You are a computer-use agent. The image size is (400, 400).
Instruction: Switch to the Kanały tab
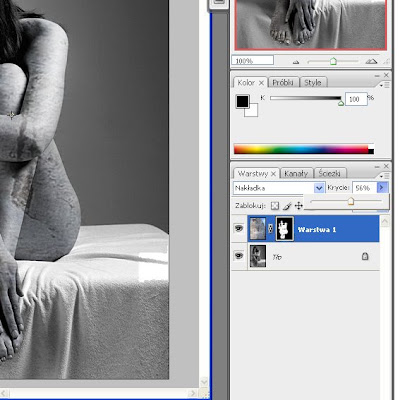click(296, 174)
